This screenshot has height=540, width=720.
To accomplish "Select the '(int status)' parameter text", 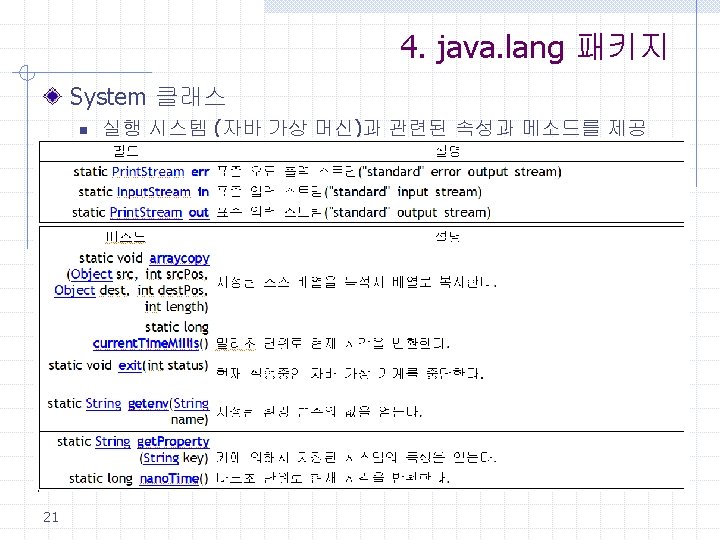I will coord(175,366).
